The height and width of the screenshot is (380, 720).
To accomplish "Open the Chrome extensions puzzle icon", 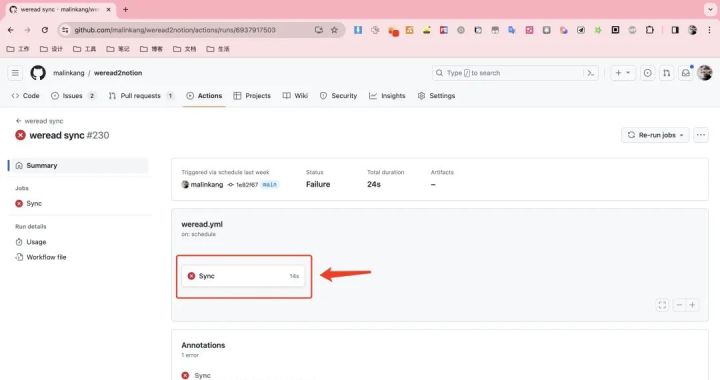I will 650,30.
